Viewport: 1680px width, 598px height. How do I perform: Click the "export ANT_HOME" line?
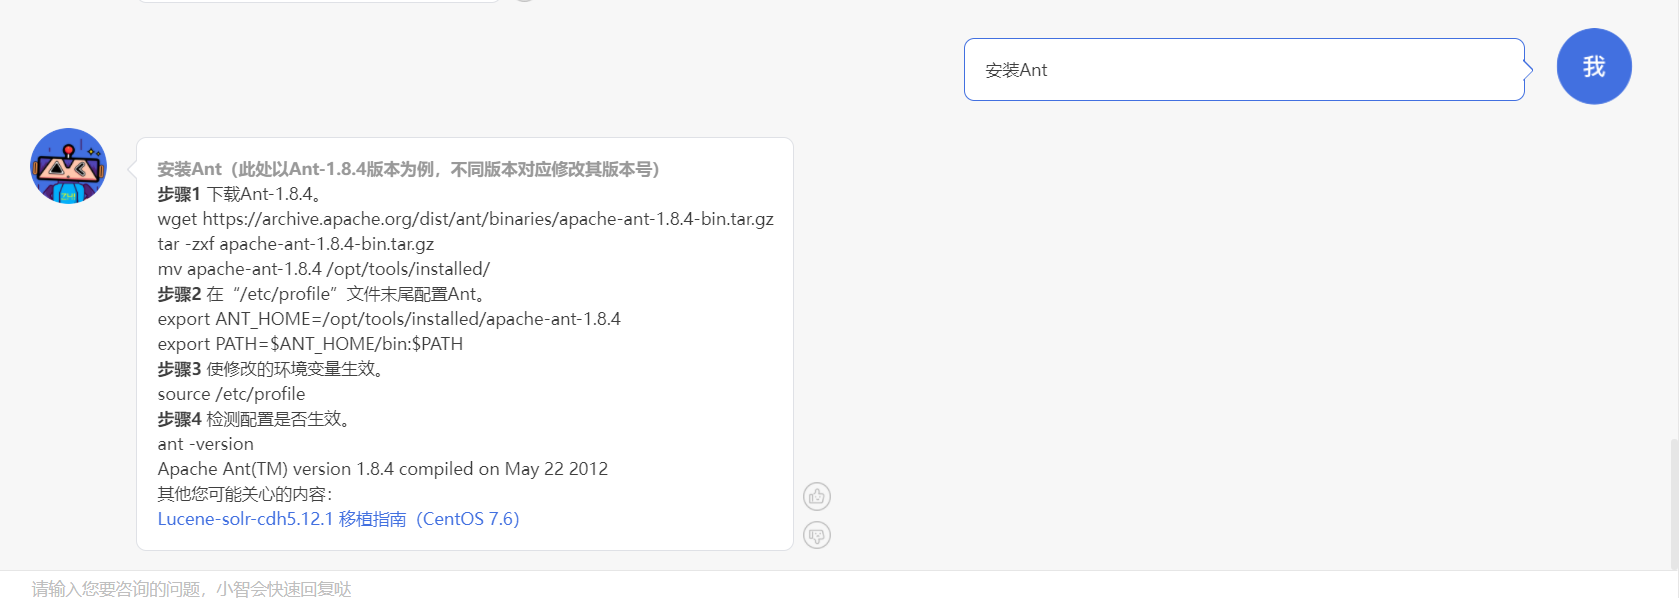point(388,319)
